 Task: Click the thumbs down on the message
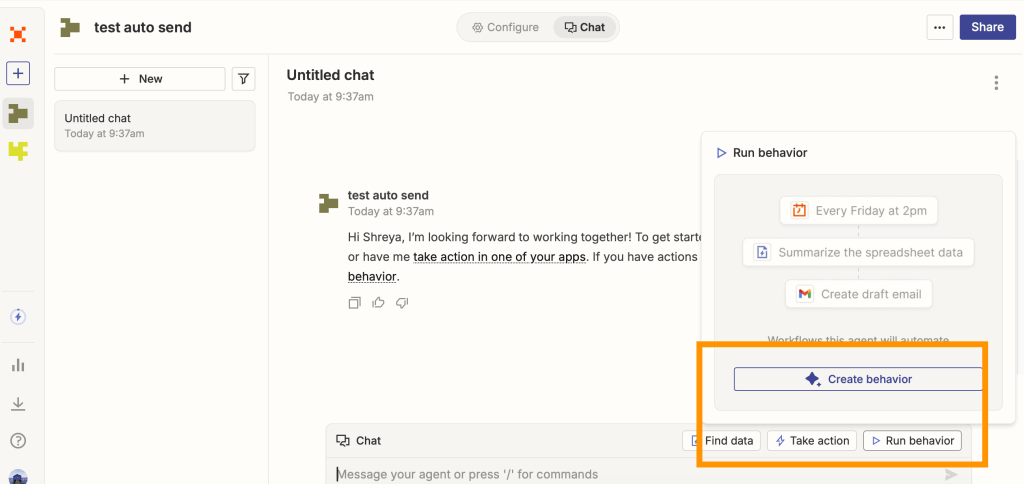point(402,303)
